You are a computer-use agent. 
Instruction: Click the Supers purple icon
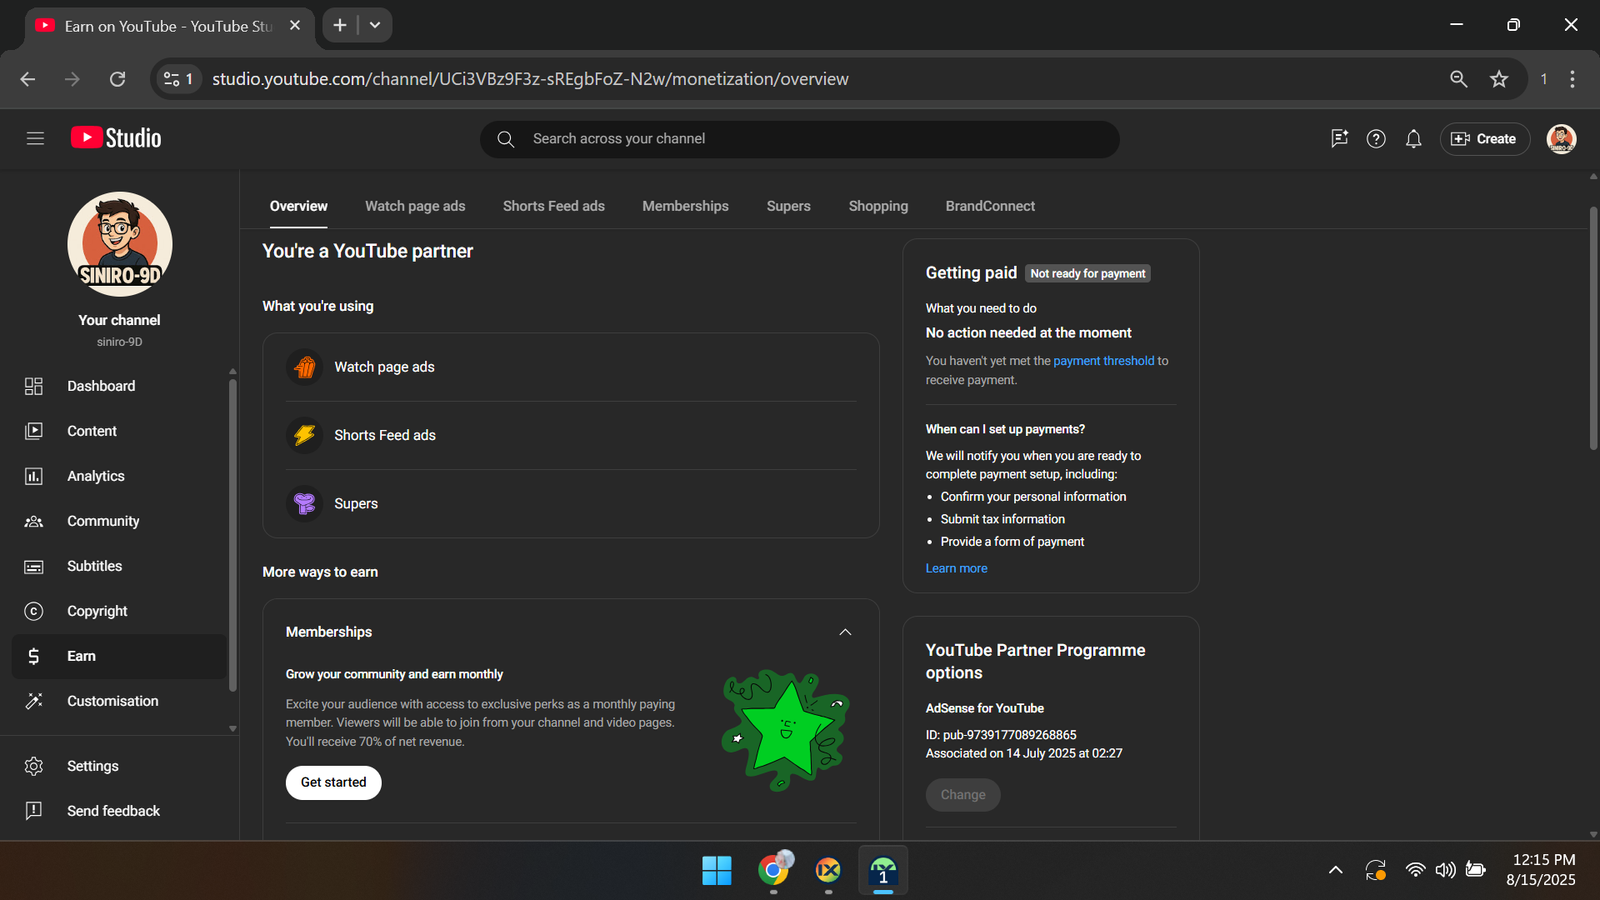(305, 503)
